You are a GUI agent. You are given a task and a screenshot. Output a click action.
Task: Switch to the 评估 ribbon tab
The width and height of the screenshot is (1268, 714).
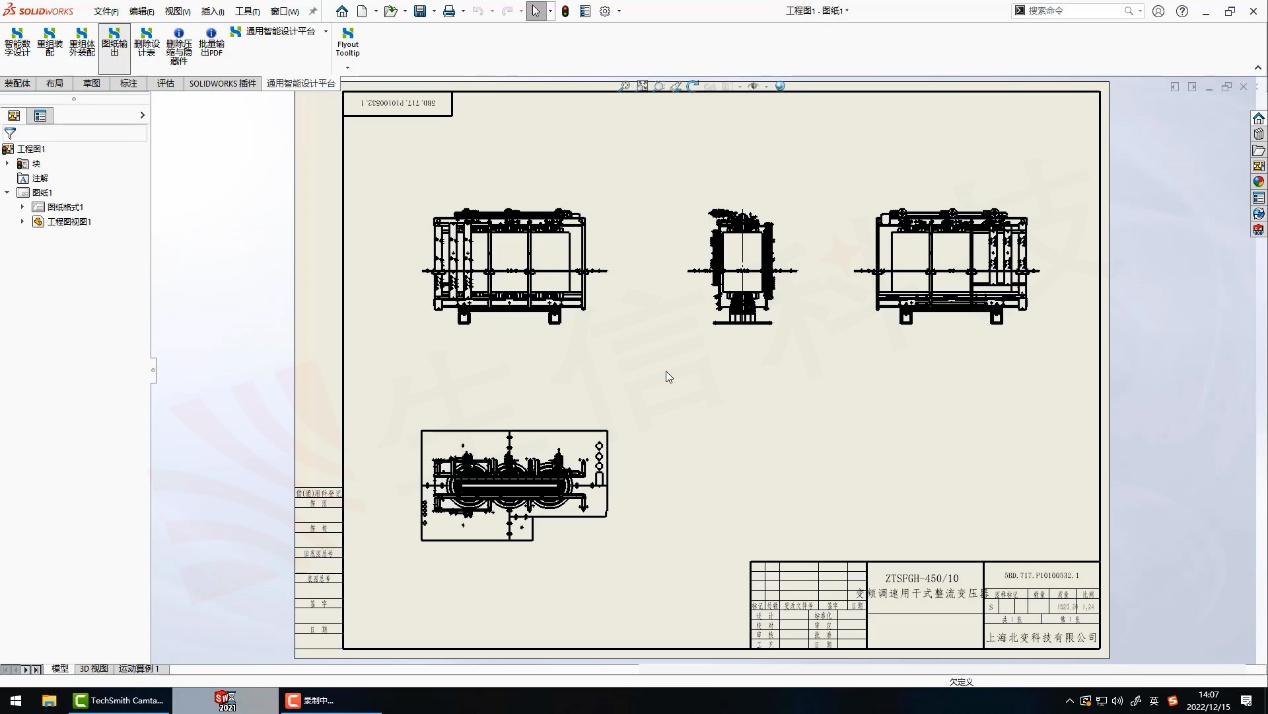coord(165,84)
